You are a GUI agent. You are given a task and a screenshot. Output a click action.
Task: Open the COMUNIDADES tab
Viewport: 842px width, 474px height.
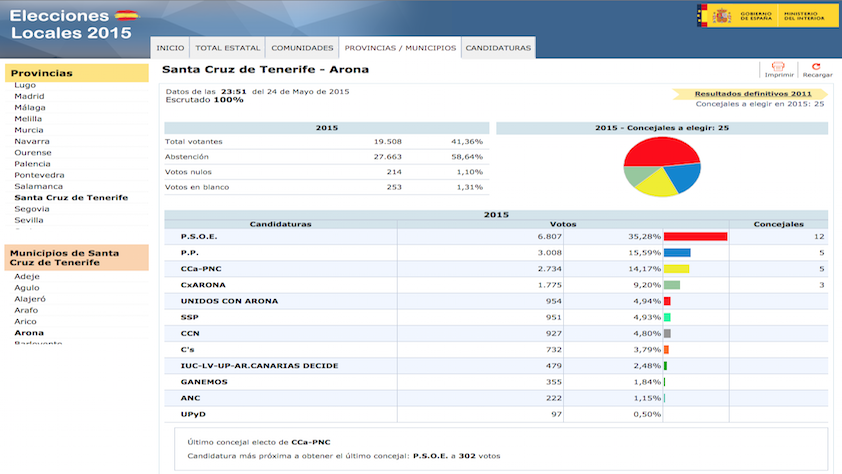302,48
